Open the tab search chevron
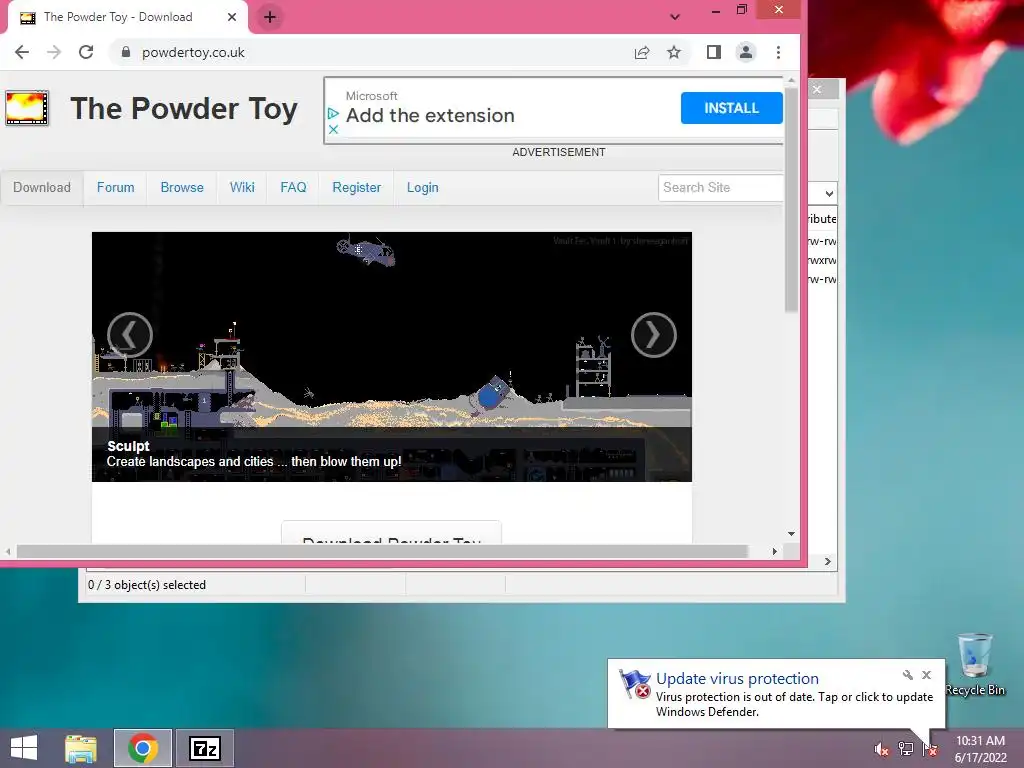Viewport: 1024px width, 768px height. pyautogui.click(x=675, y=17)
